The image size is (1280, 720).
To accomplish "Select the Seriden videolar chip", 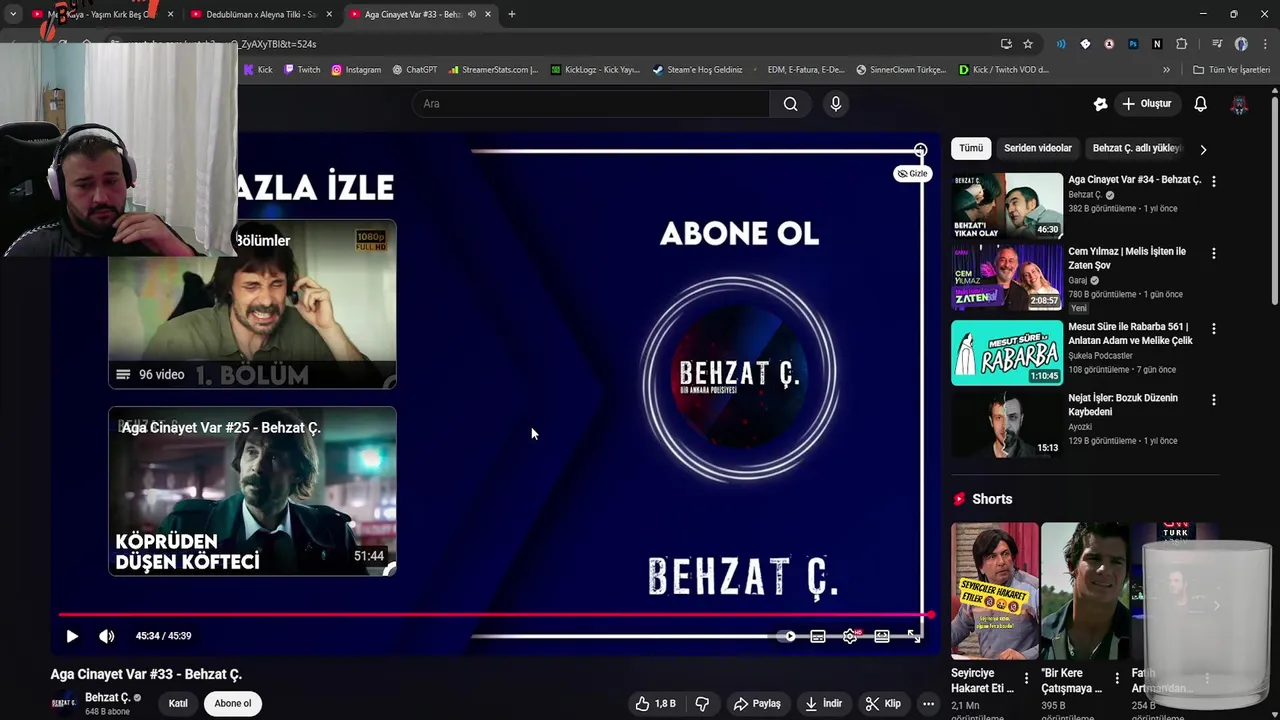I will click(1038, 148).
